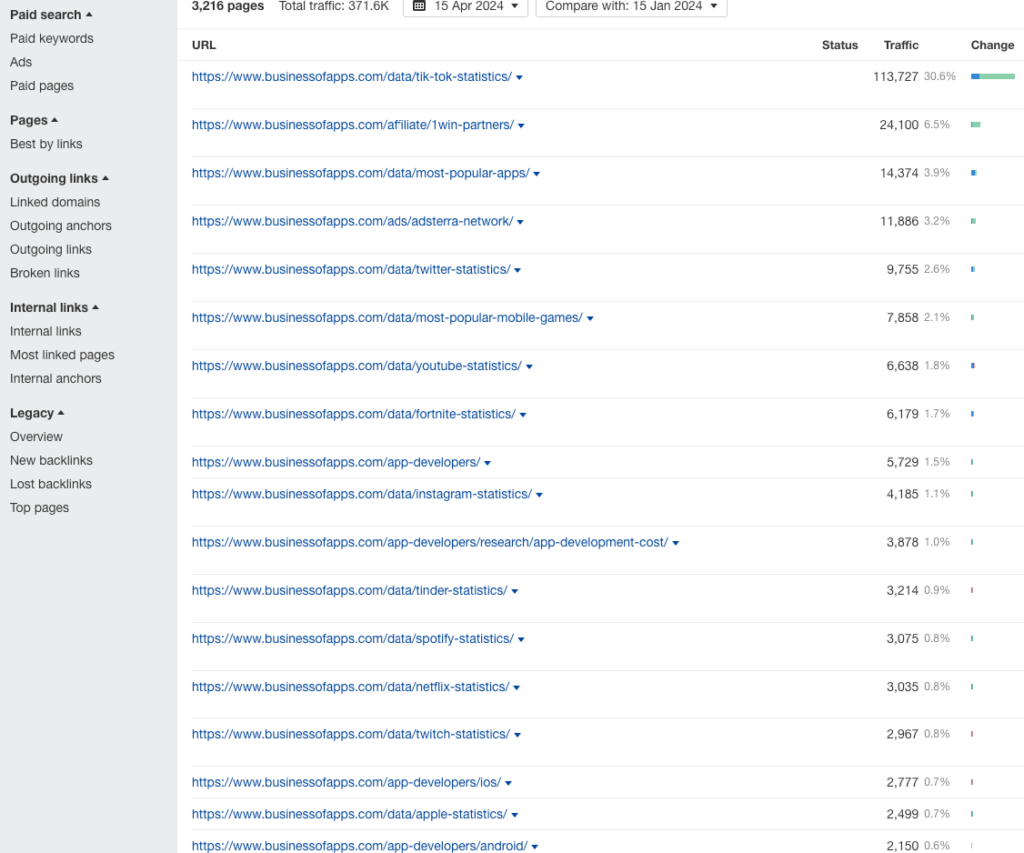Collapse the Outgoing links section

[58, 178]
